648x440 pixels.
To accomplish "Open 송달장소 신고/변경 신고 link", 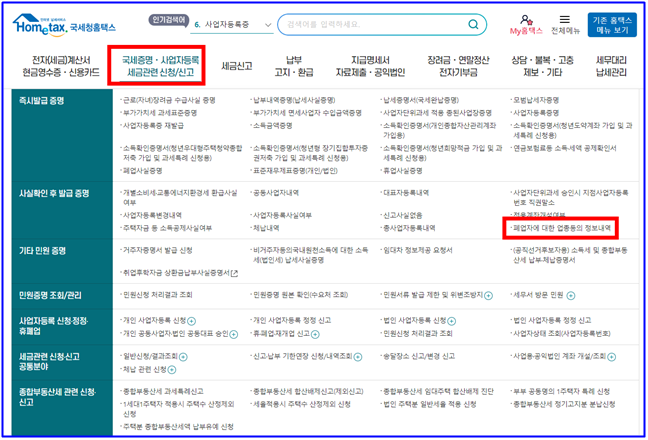I will click(x=419, y=356).
